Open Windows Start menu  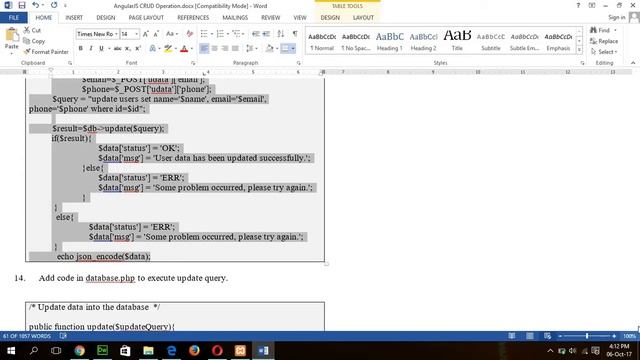coord(11,351)
